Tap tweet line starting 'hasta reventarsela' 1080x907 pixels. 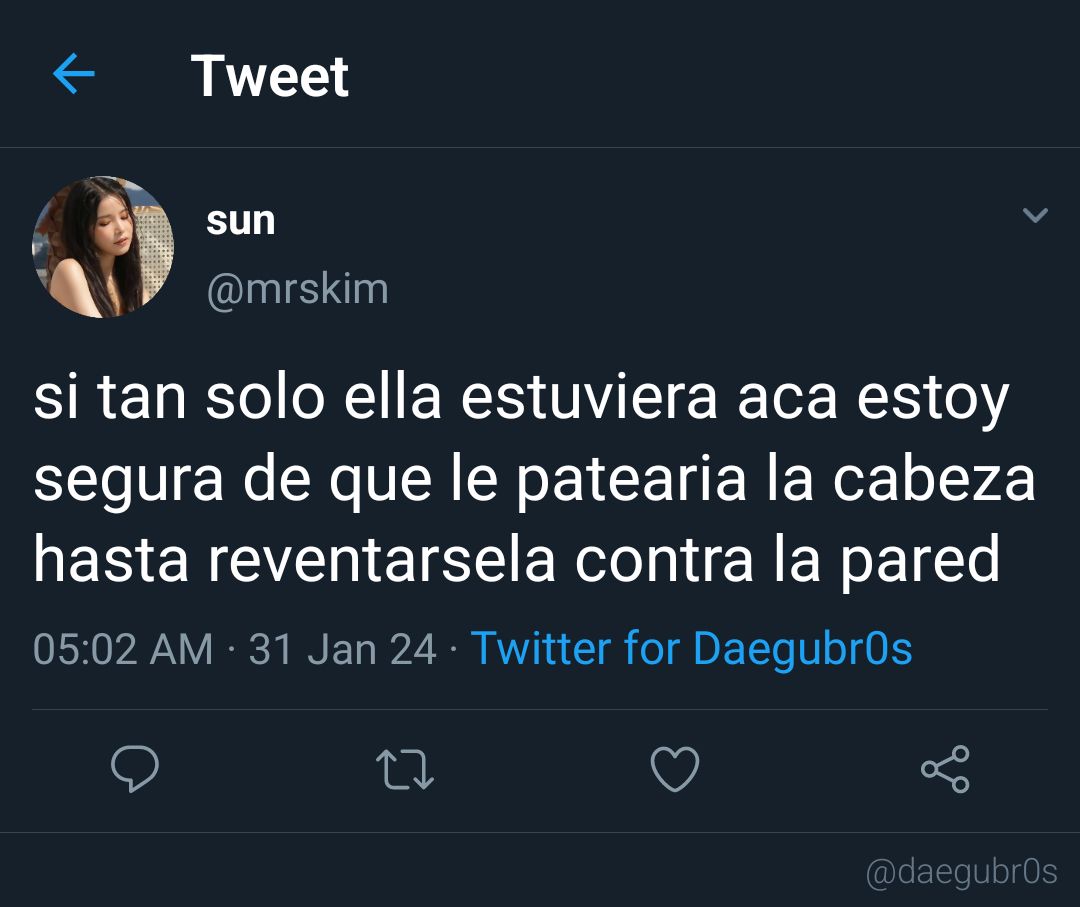pyautogui.click(x=517, y=561)
